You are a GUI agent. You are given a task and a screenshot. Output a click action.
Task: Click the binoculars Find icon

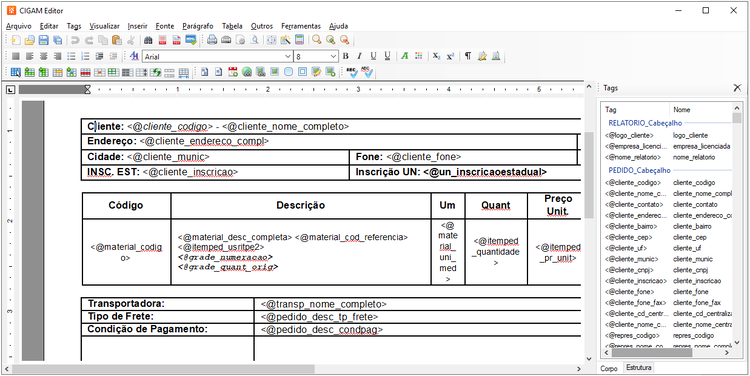point(148,40)
